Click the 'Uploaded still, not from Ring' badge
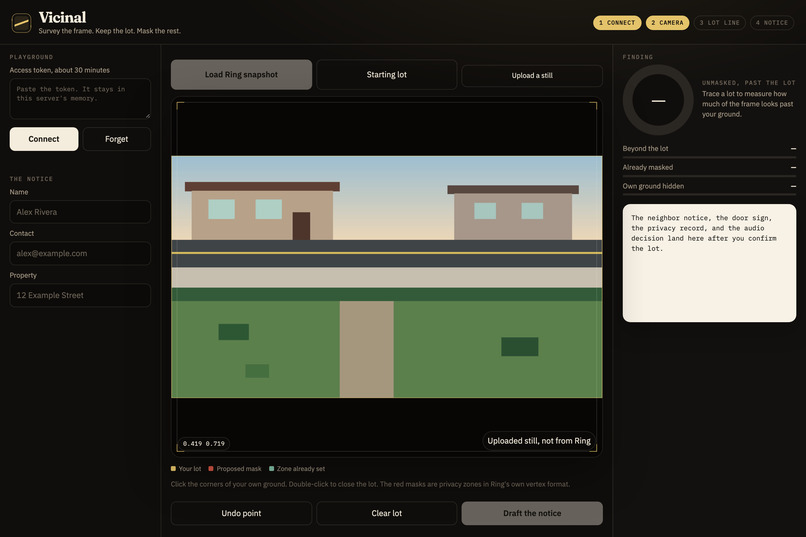 [539, 441]
